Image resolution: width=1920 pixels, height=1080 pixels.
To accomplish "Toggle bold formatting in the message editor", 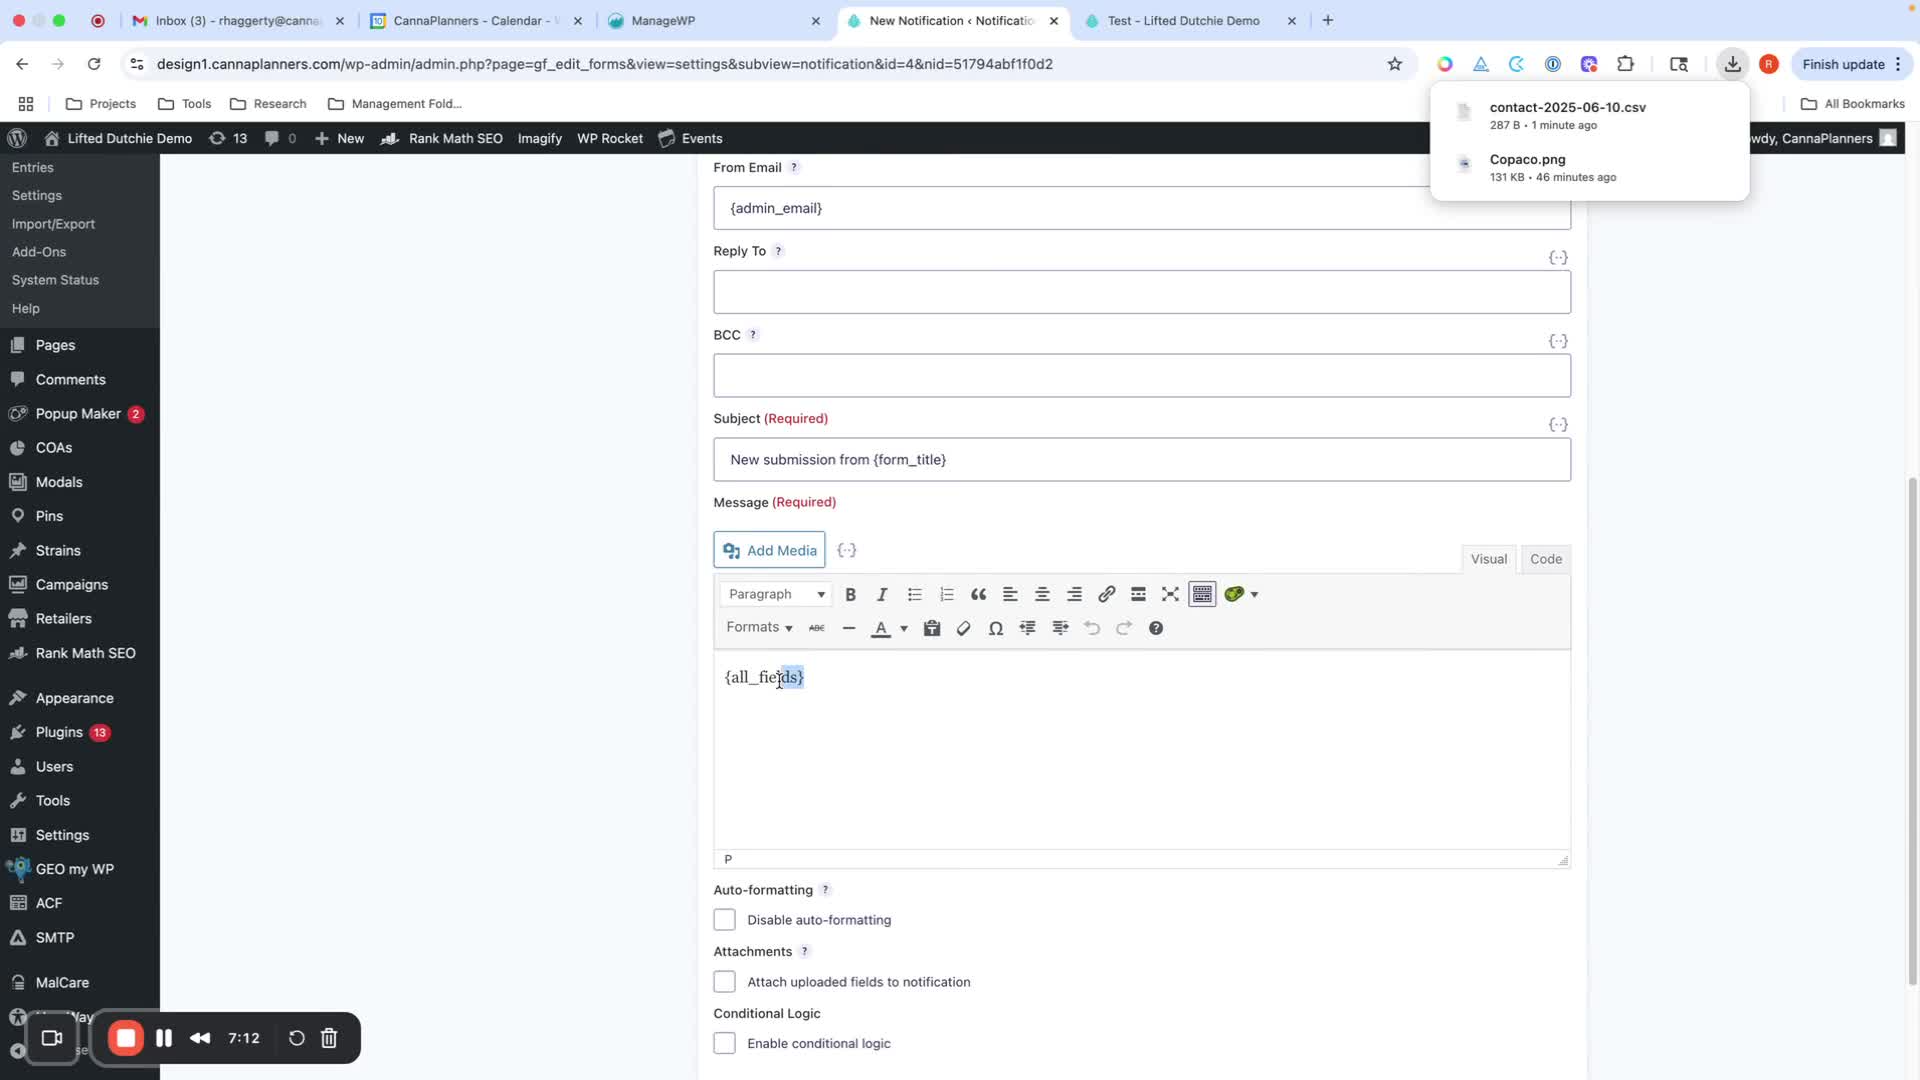I will point(850,594).
